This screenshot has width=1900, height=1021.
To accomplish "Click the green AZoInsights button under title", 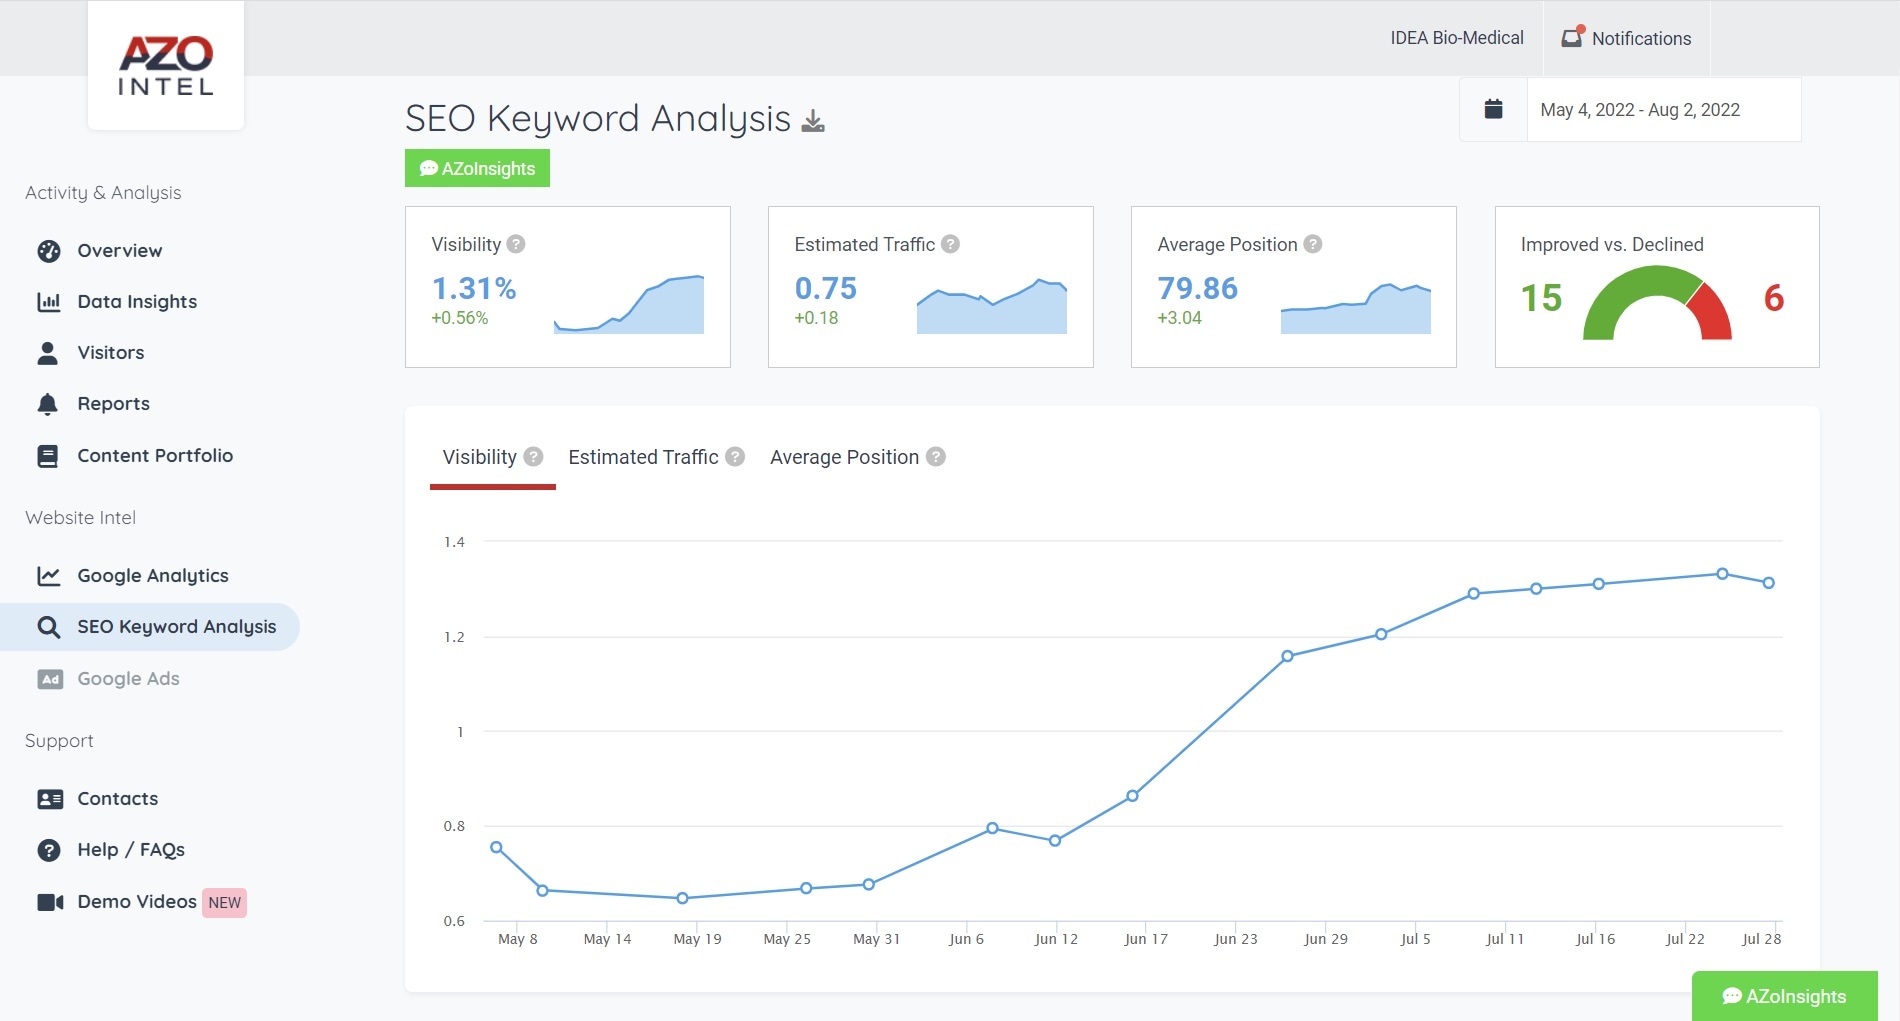I will click(x=477, y=168).
